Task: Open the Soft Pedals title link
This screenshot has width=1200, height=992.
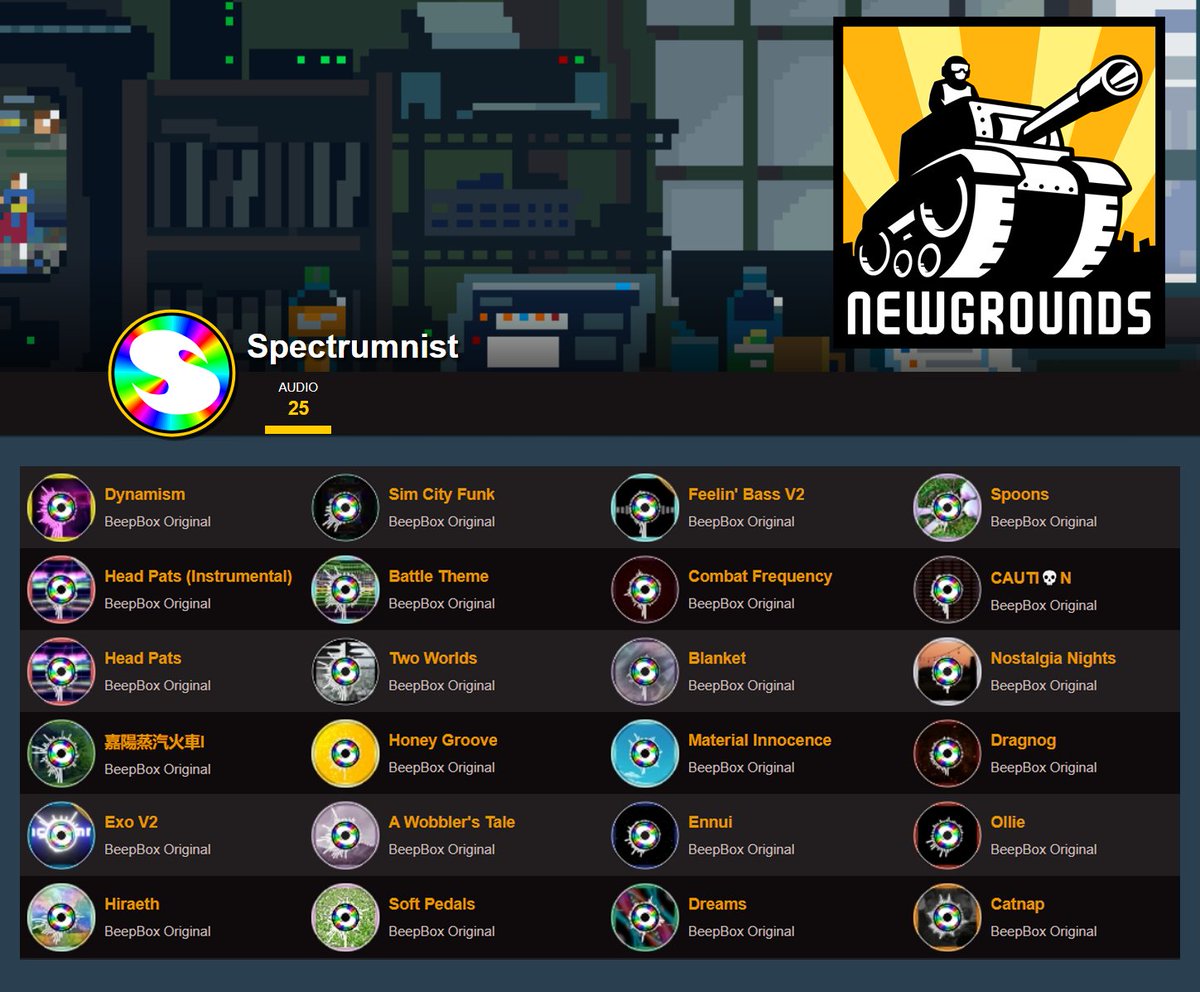Action: click(x=432, y=904)
